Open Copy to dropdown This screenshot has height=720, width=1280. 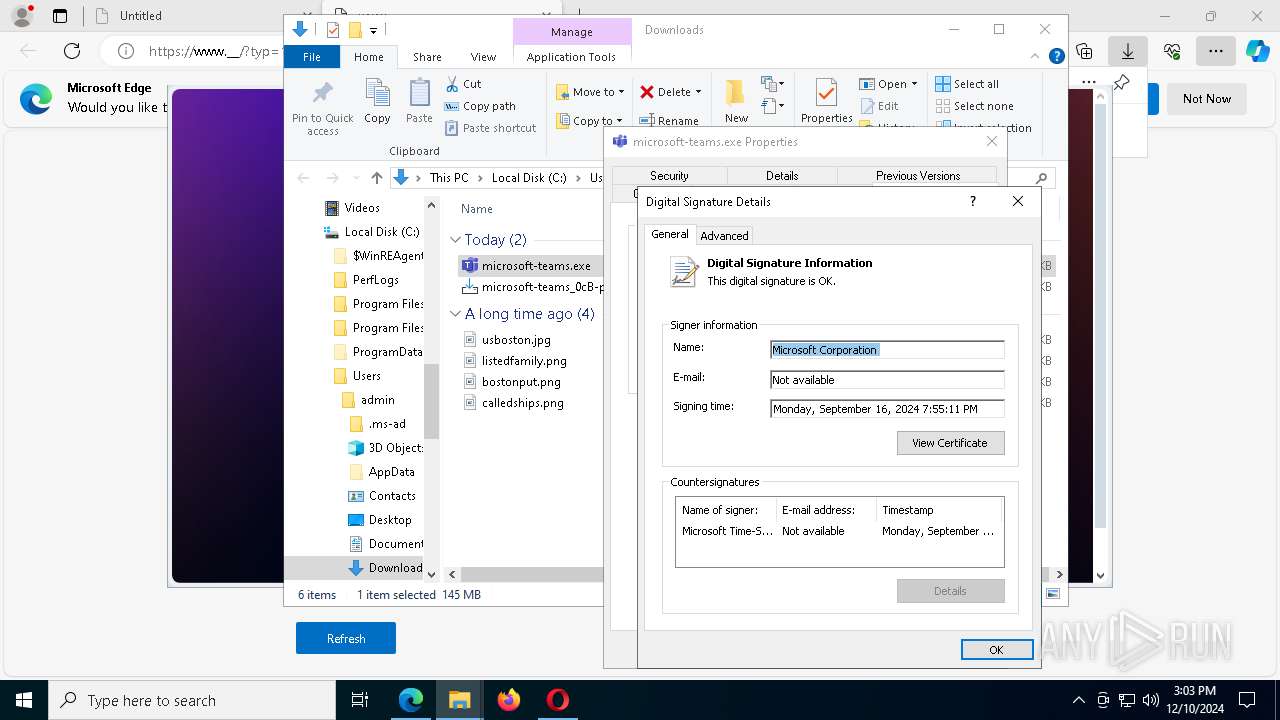click(590, 121)
